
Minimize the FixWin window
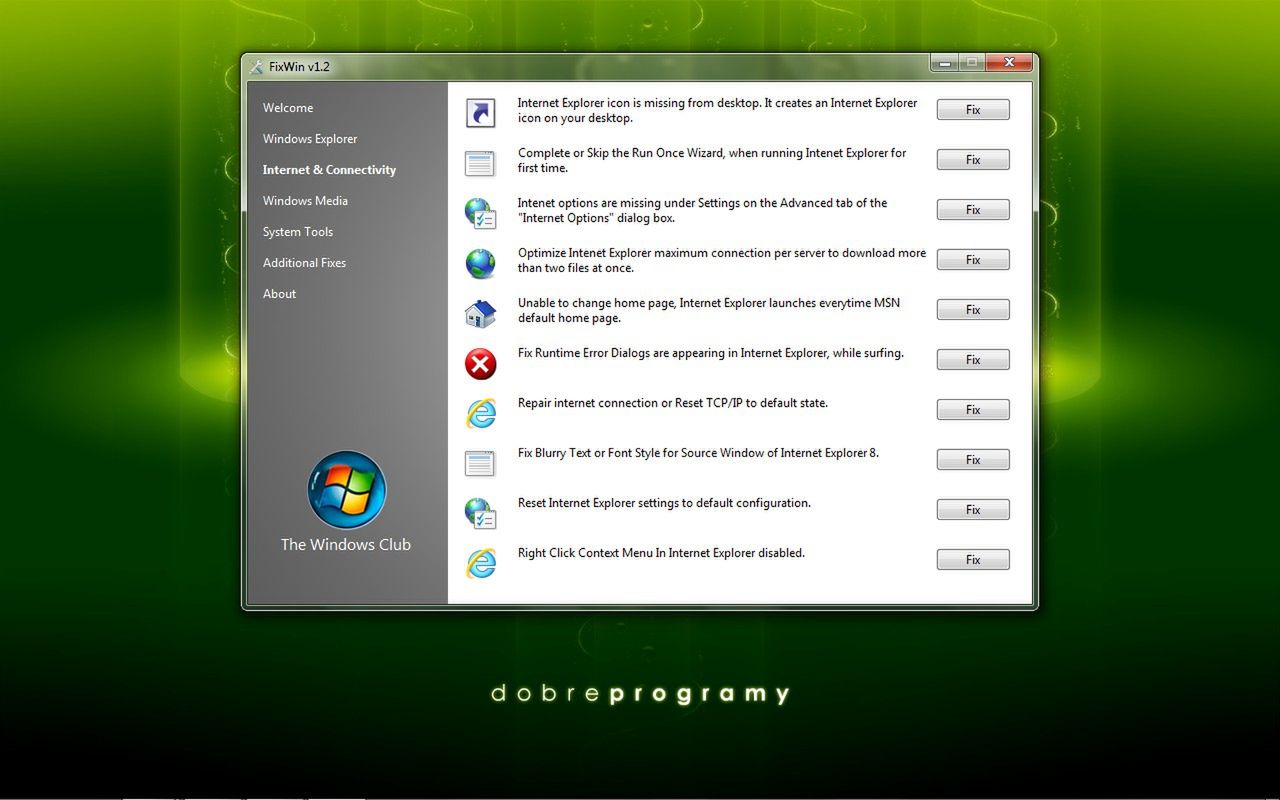click(944, 62)
